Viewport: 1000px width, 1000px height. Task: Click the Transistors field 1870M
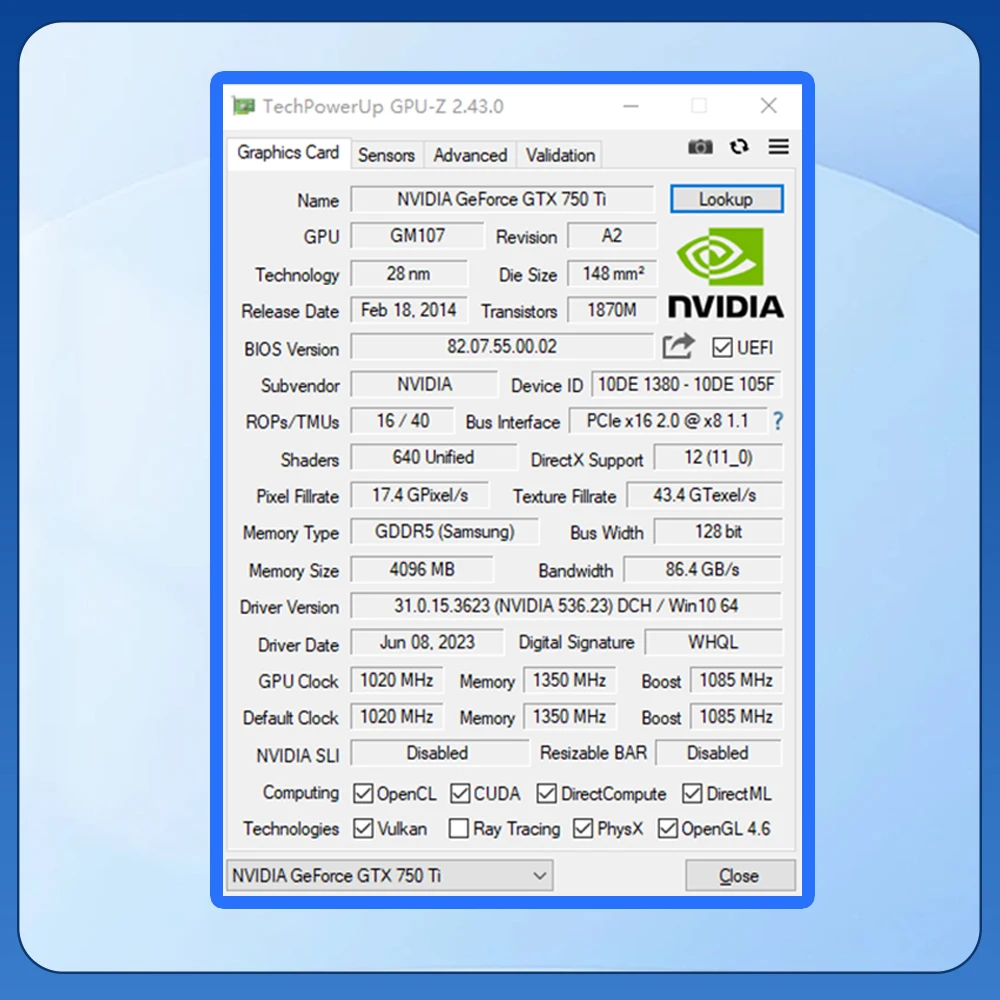tap(612, 310)
